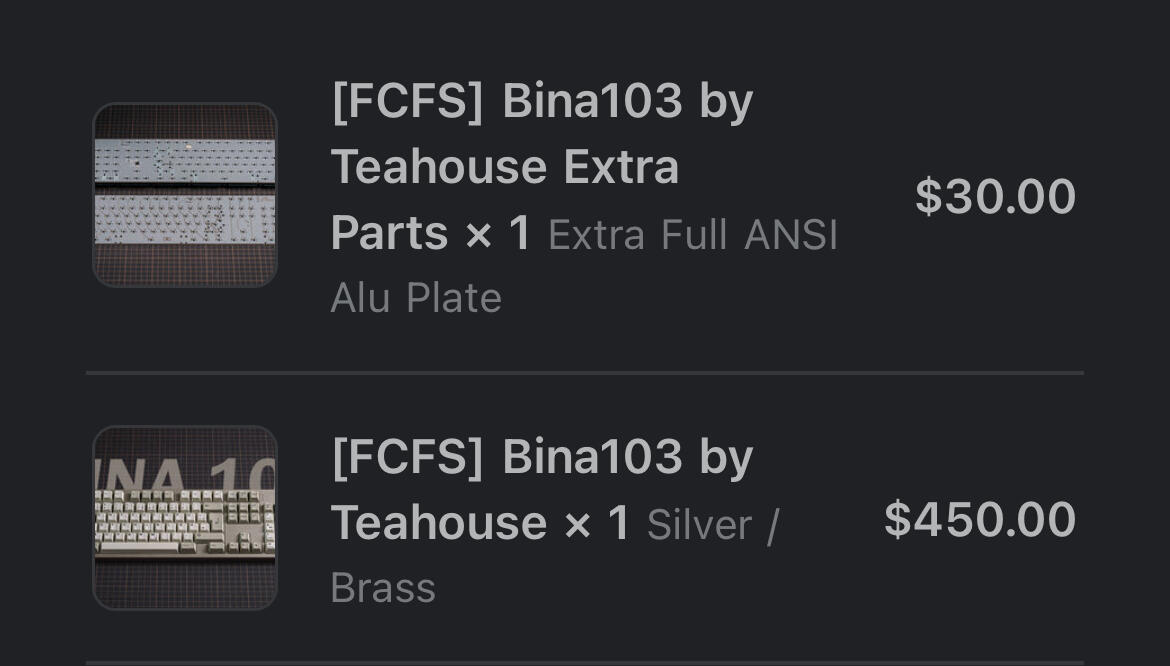Open the Bina103 keyboard product thumbnail

(185, 518)
